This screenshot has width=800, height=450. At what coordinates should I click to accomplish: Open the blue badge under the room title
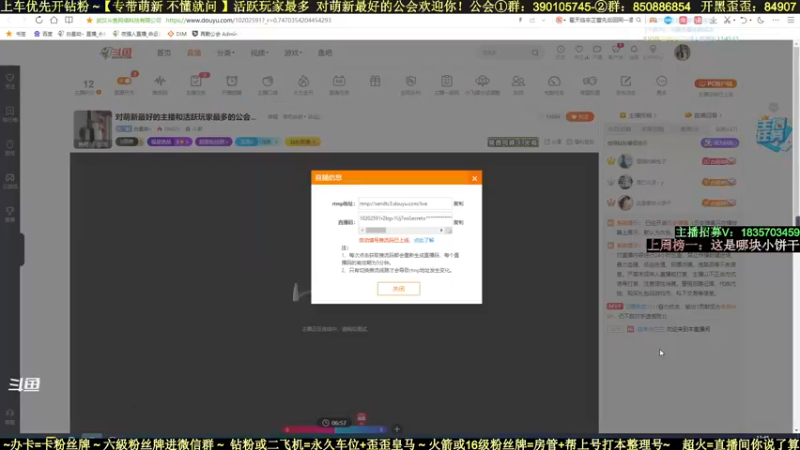[x=257, y=142]
